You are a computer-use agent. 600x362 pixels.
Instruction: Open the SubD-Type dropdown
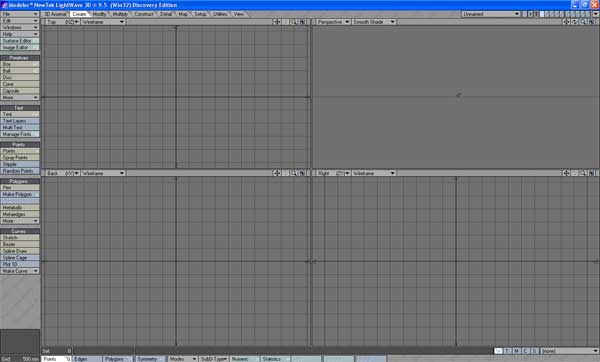[214, 359]
